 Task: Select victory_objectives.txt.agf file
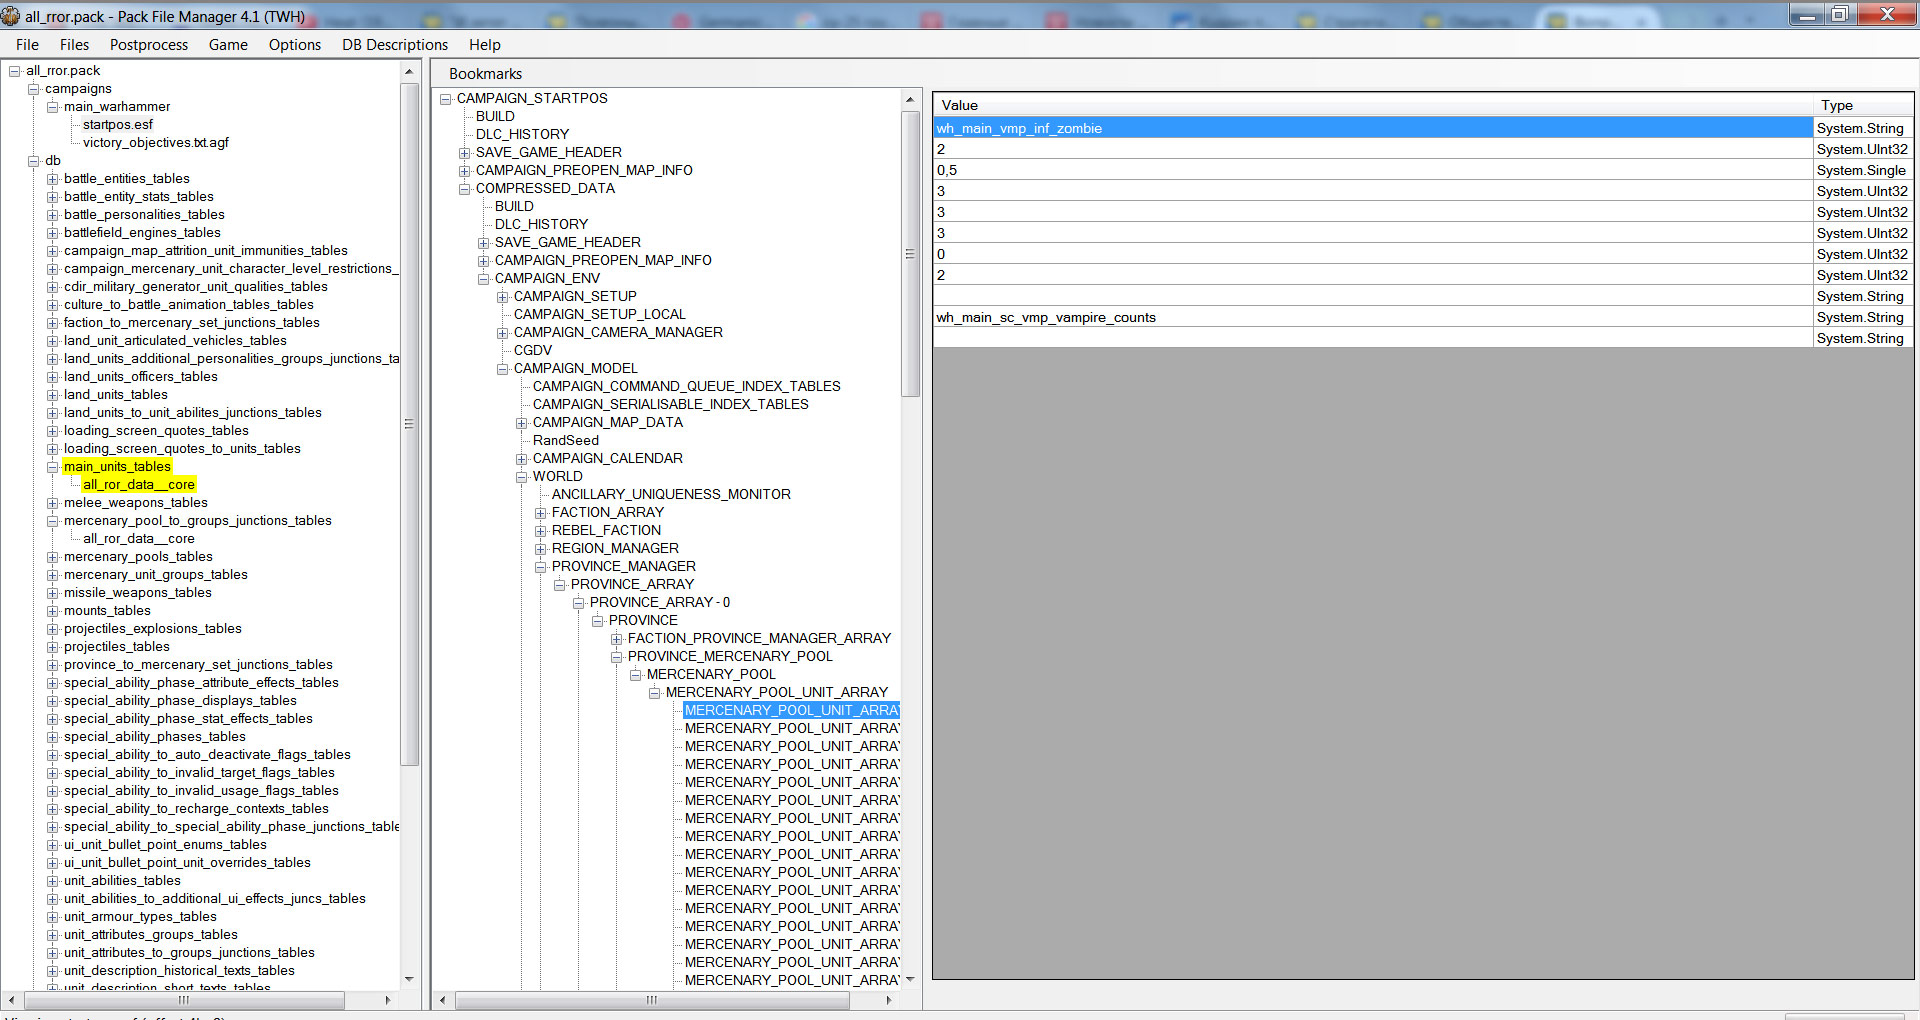coord(156,143)
